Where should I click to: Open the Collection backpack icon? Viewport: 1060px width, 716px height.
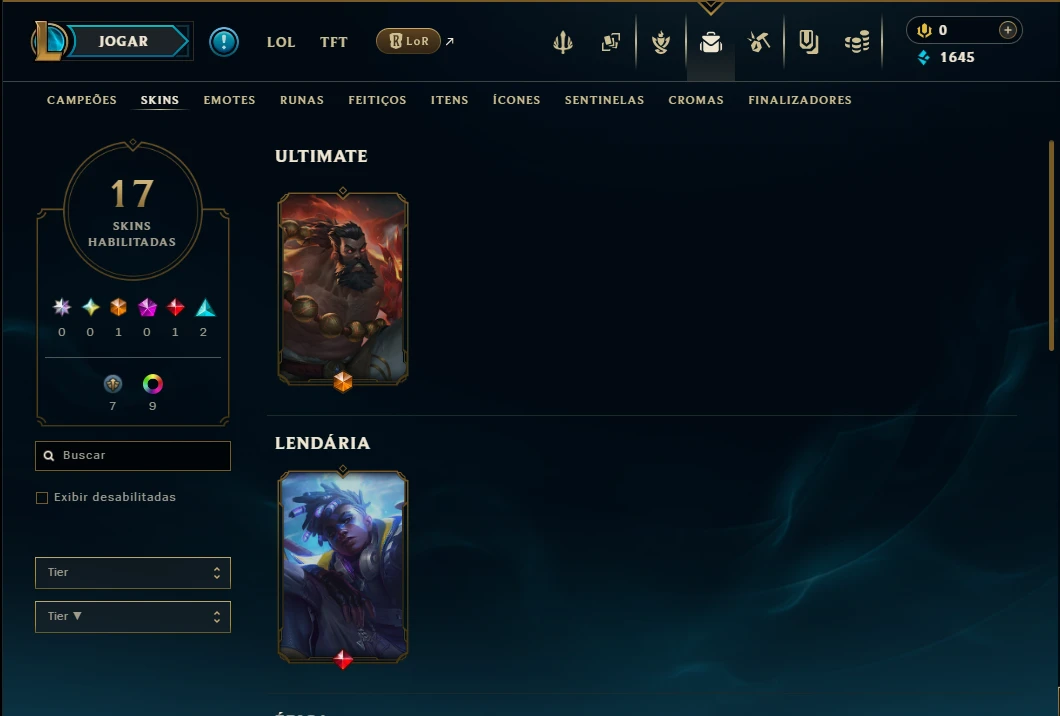[x=710, y=43]
